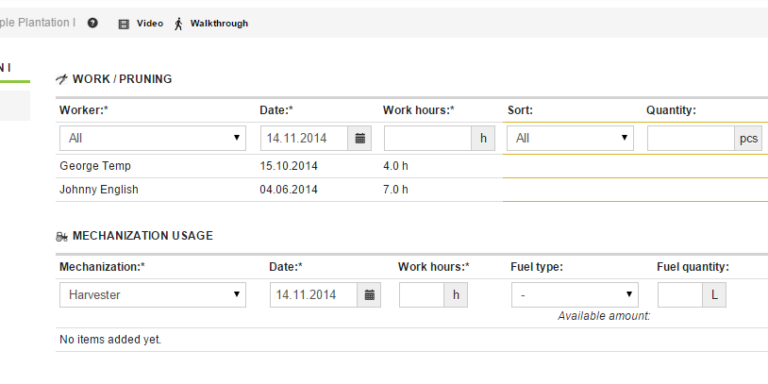Click the WORK / PRUNING section heading
Screen dimensions: 768x384
pyautogui.click(x=122, y=79)
